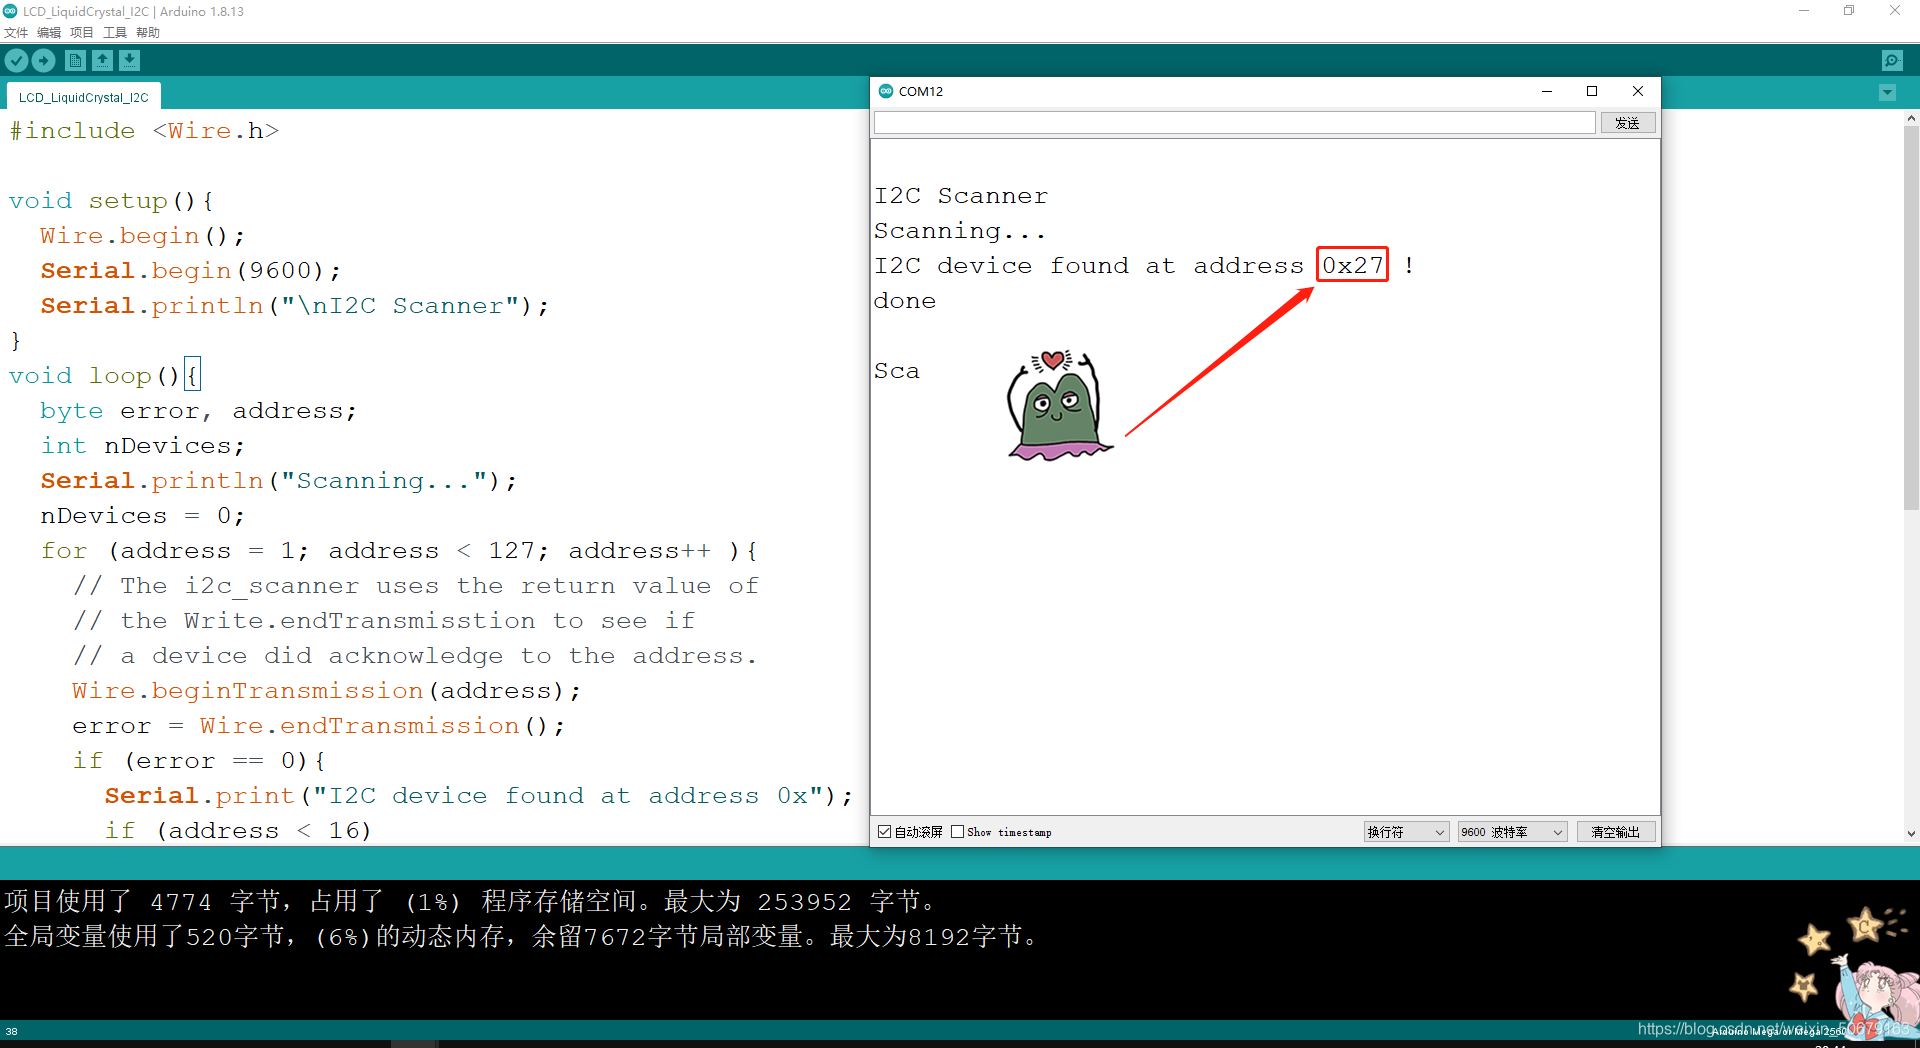Open the 文件 menu
This screenshot has height=1048, width=1920.
click(x=16, y=32)
